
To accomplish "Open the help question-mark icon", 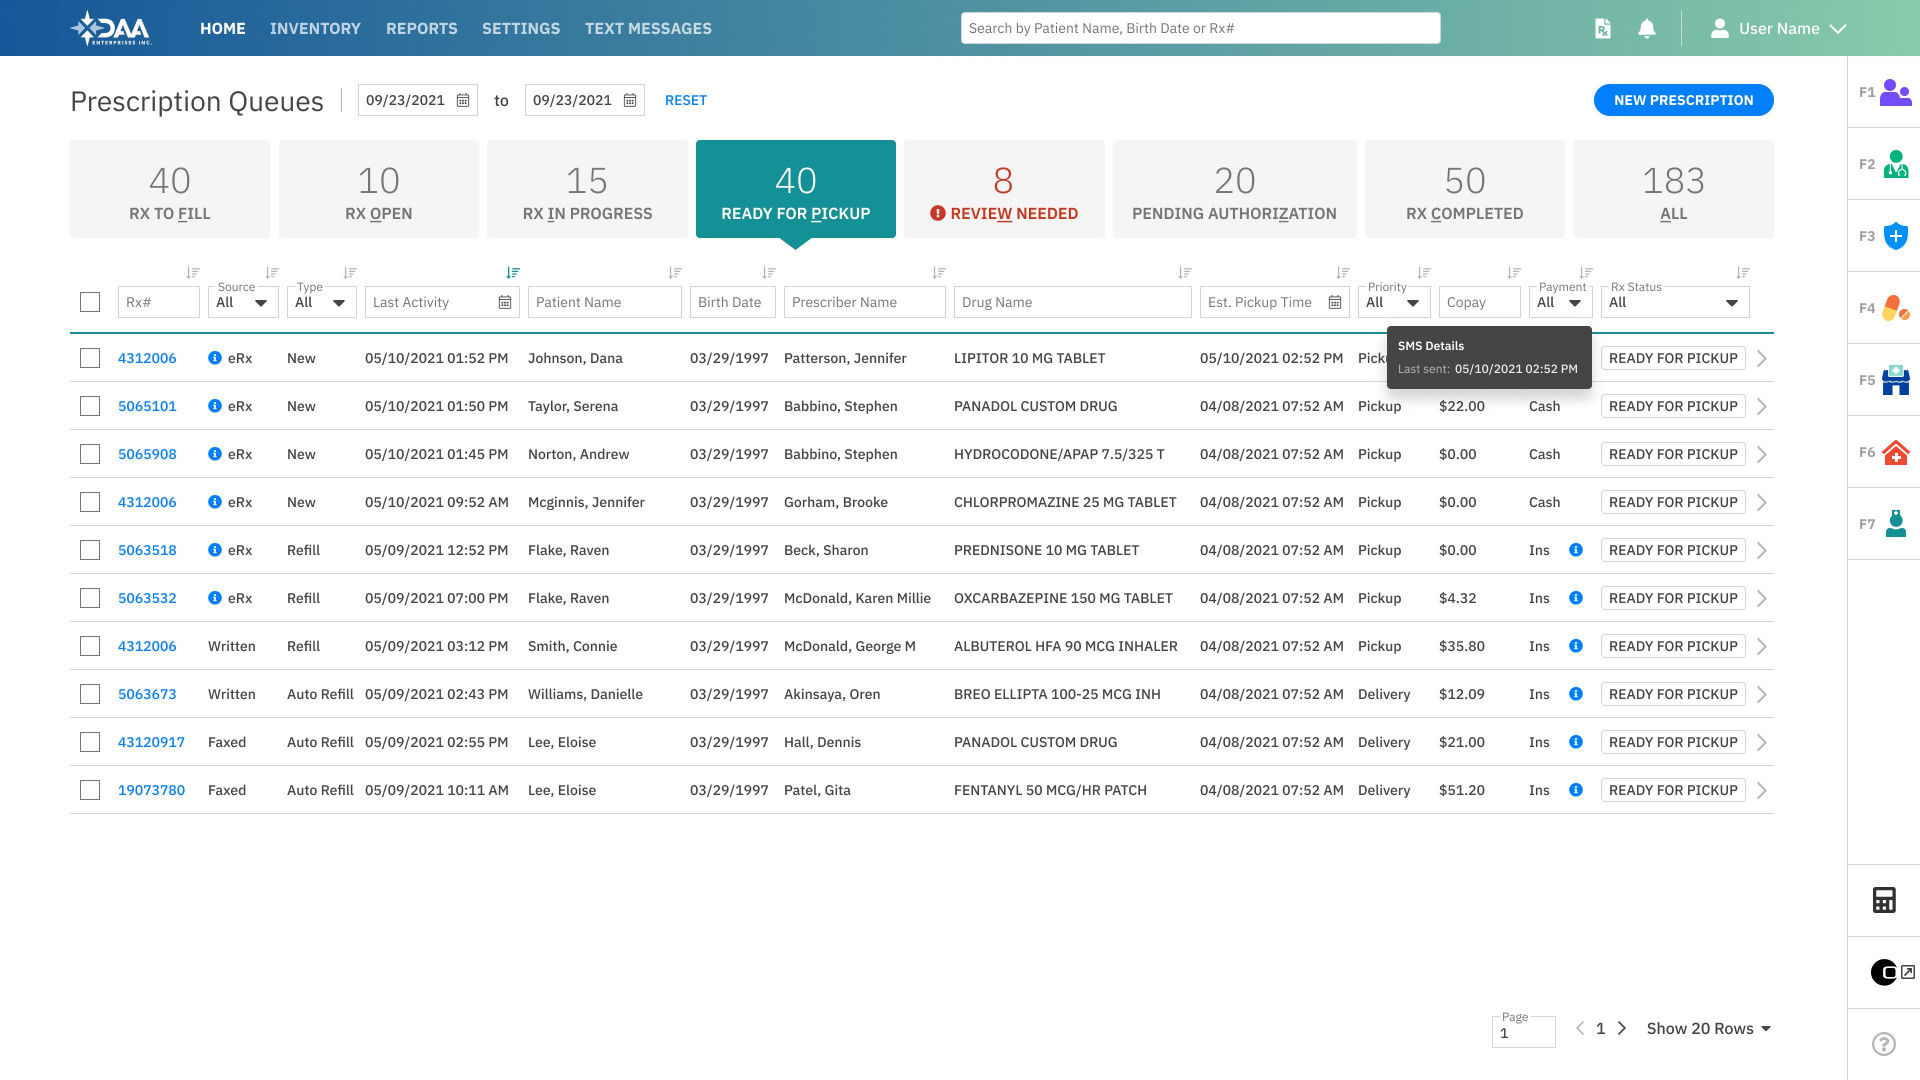I will 1885,1043.
